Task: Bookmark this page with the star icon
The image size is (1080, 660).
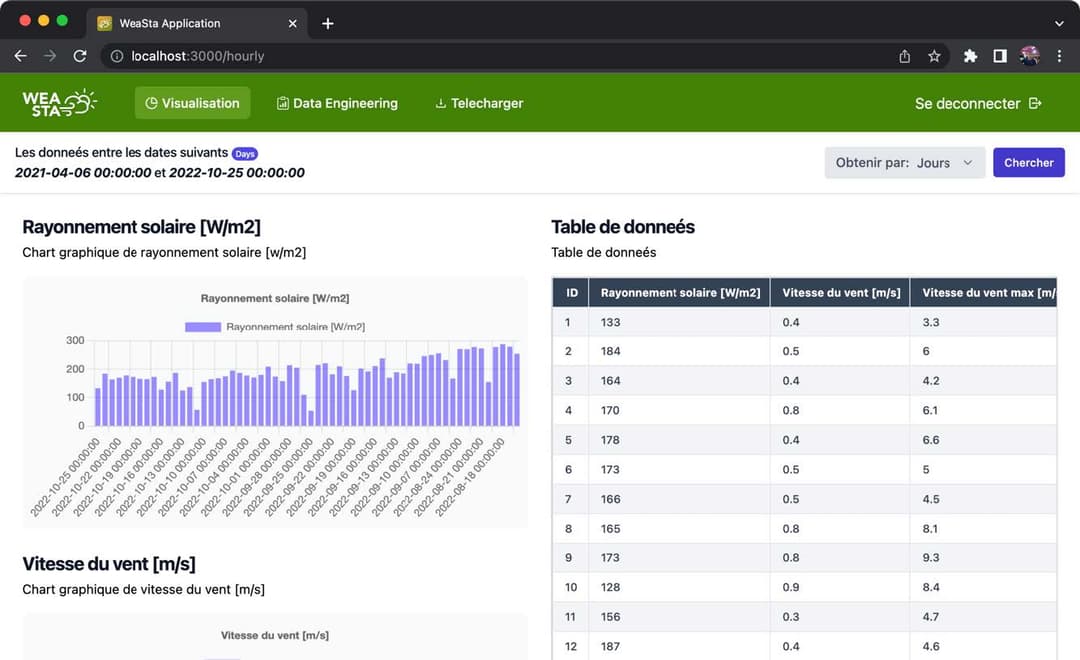Action: (x=934, y=56)
